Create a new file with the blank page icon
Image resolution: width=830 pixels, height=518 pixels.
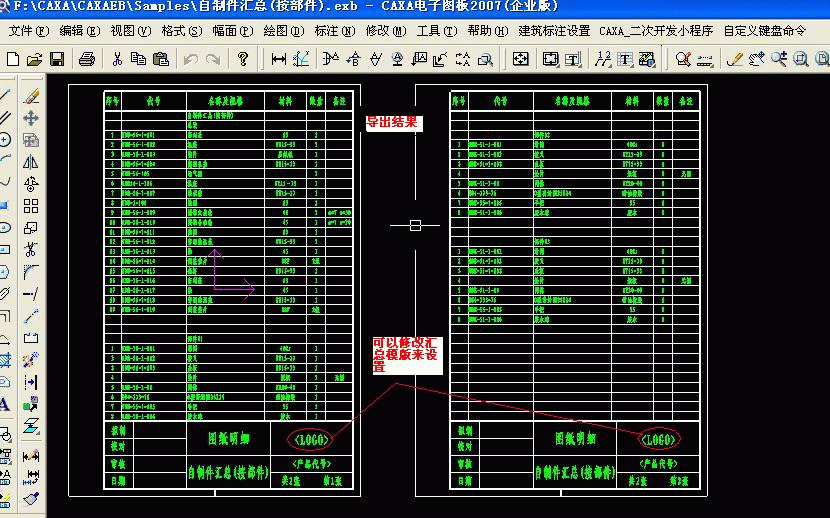pyautogui.click(x=13, y=59)
